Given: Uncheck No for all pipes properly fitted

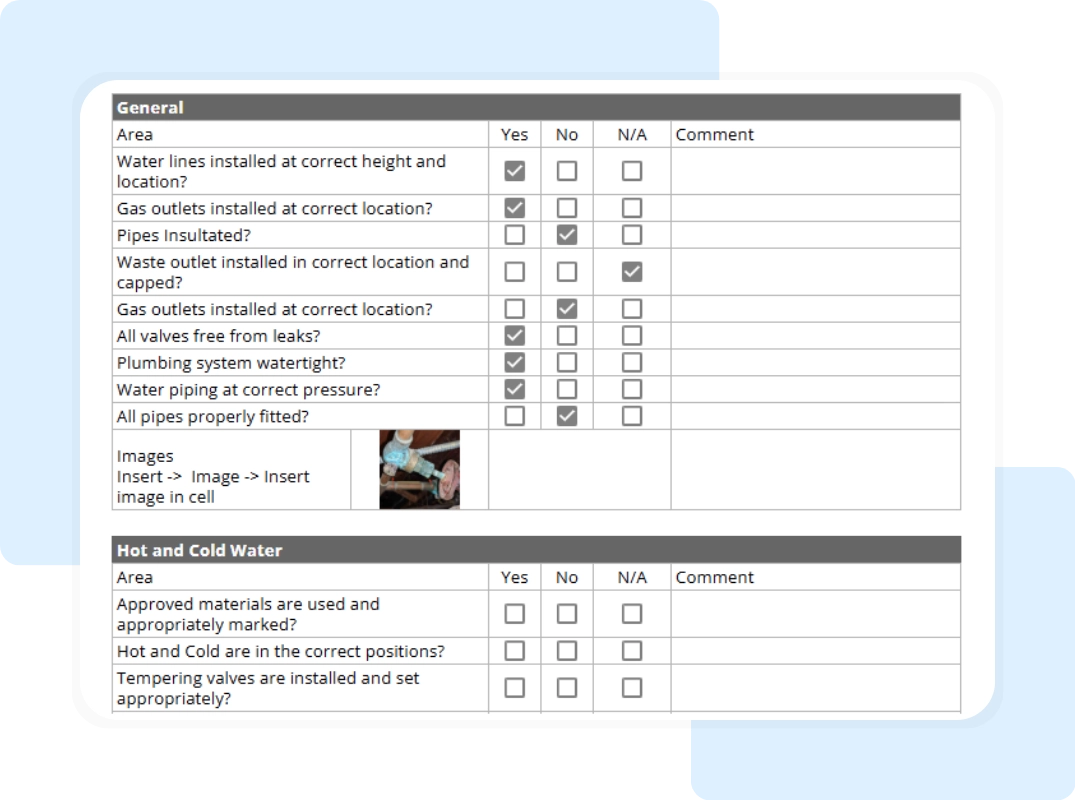Looking at the screenshot, I should click(566, 415).
